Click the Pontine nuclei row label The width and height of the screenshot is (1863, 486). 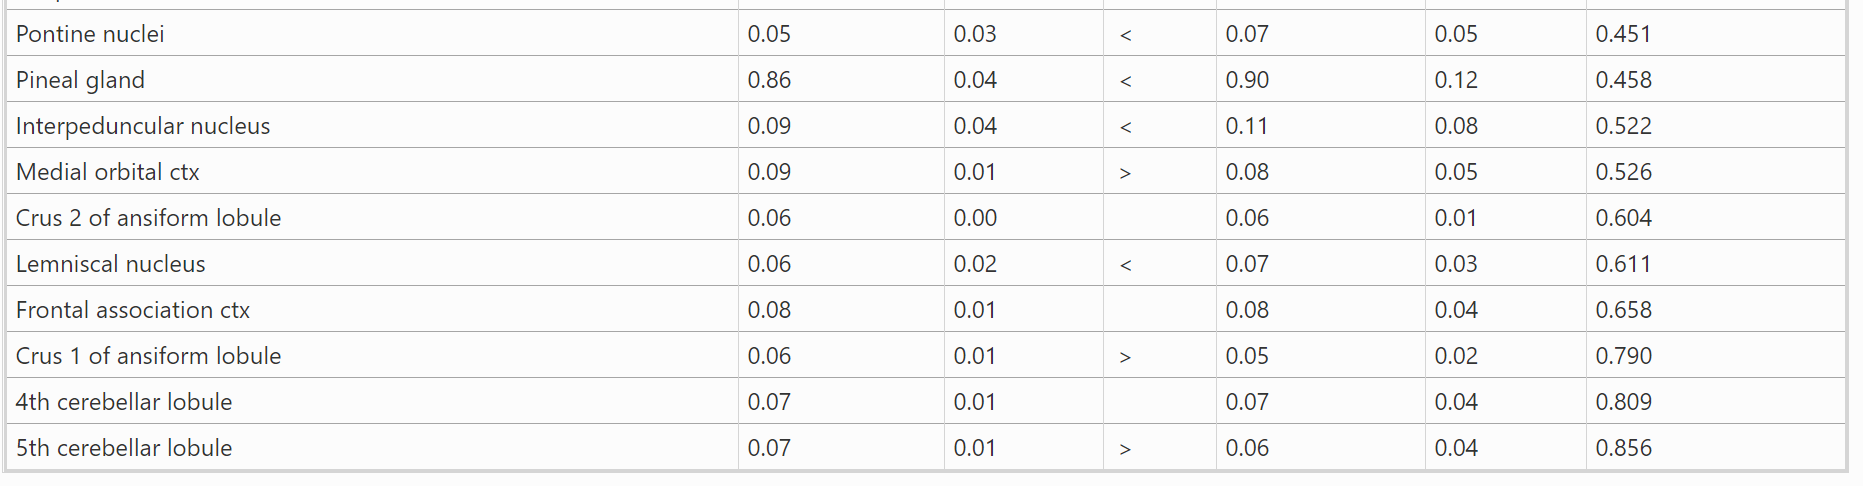(90, 34)
